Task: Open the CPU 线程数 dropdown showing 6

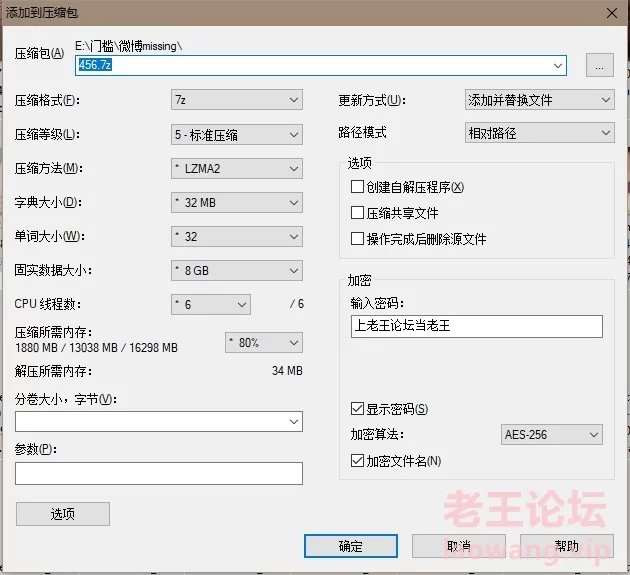Action: [211, 305]
